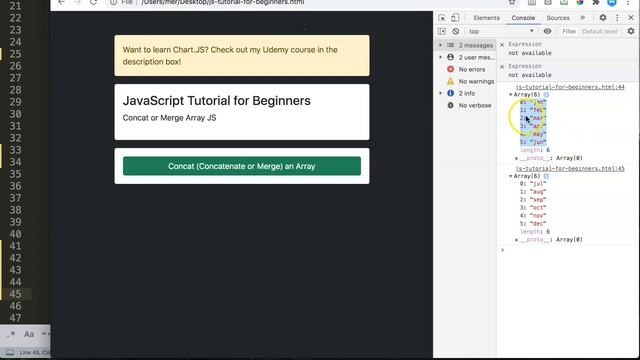Click the panel switcher icon in the editor status bar
640x360 pixels.
tap(10, 352)
